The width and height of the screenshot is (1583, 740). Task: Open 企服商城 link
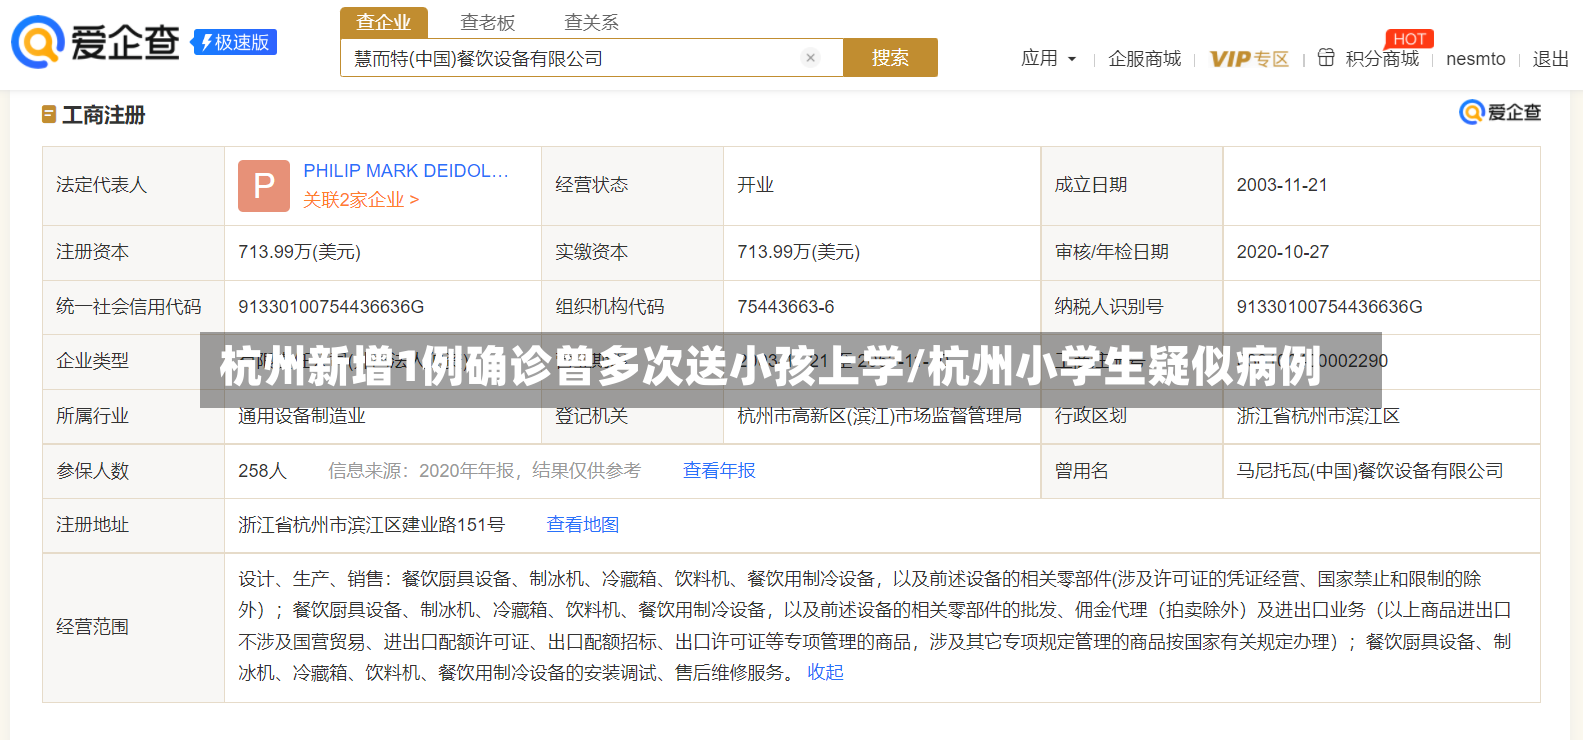[x=1145, y=59]
